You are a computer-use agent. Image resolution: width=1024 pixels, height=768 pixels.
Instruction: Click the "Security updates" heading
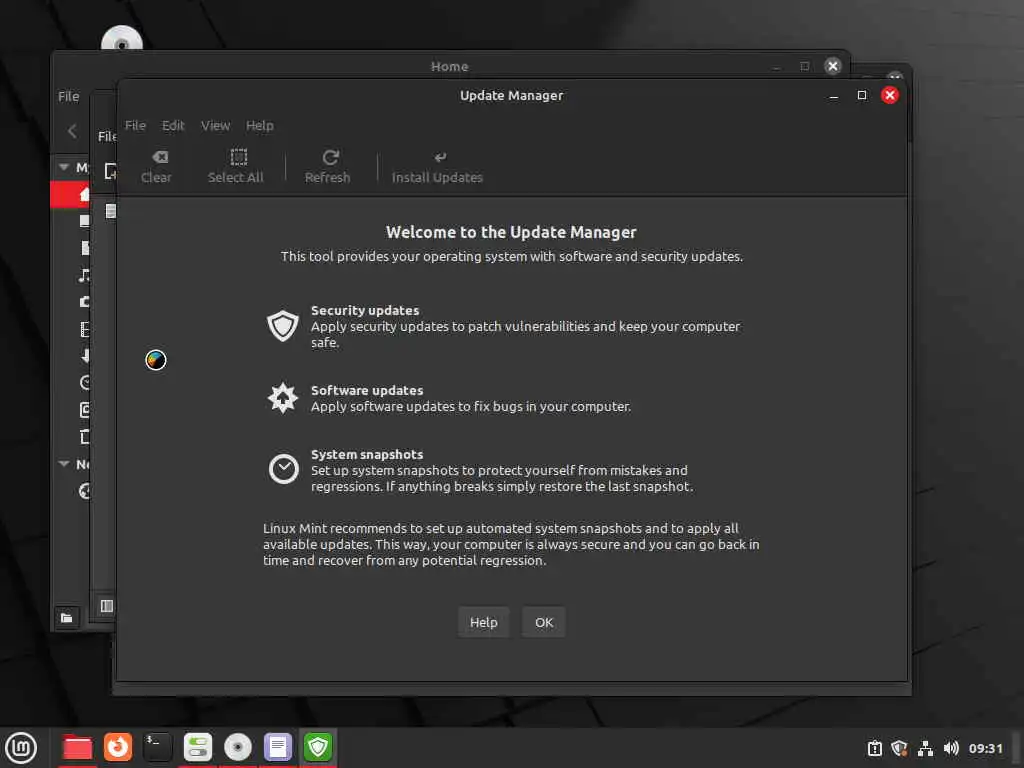click(365, 310)
